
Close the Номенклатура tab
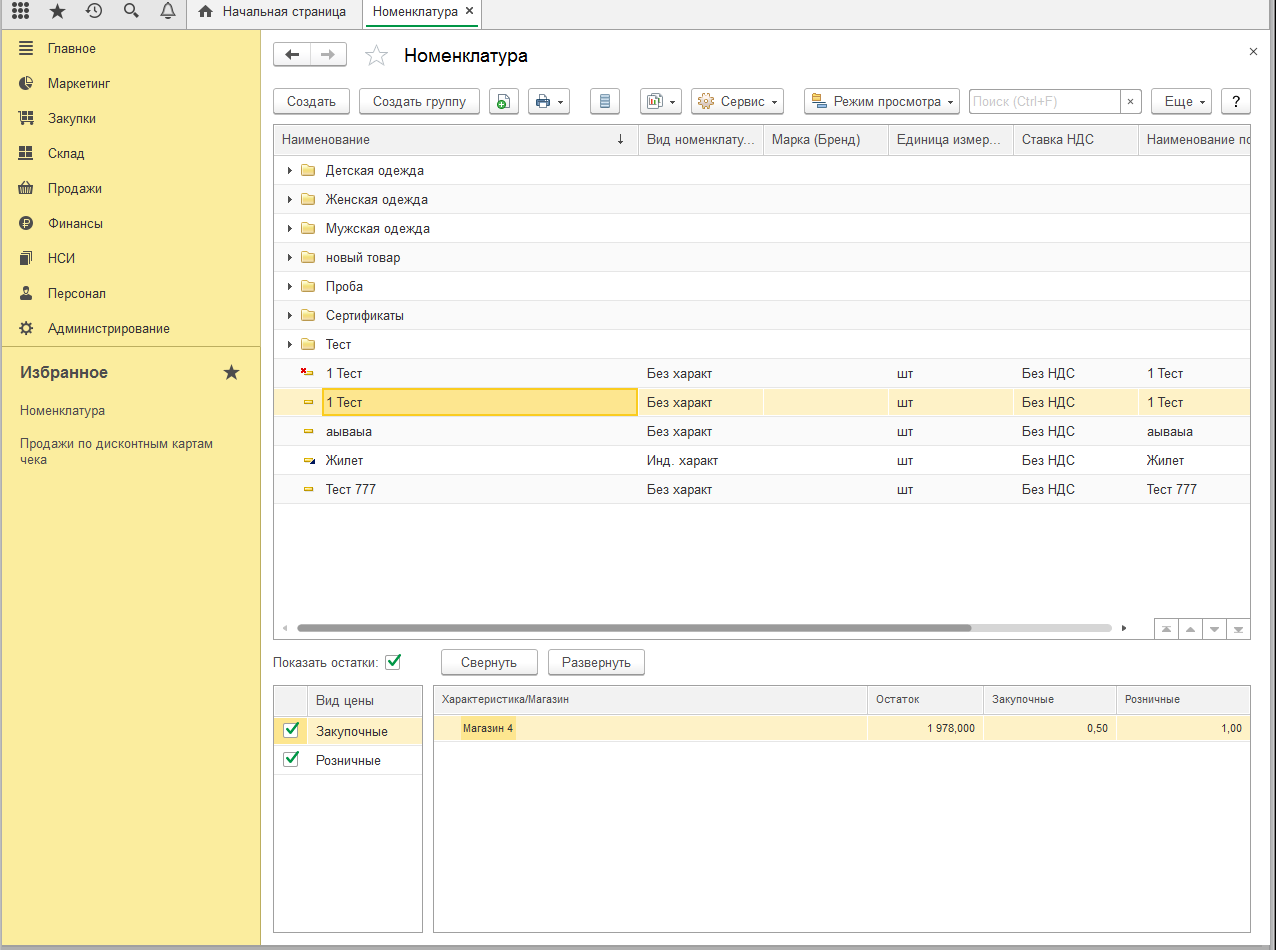click(x=469, y=11)
